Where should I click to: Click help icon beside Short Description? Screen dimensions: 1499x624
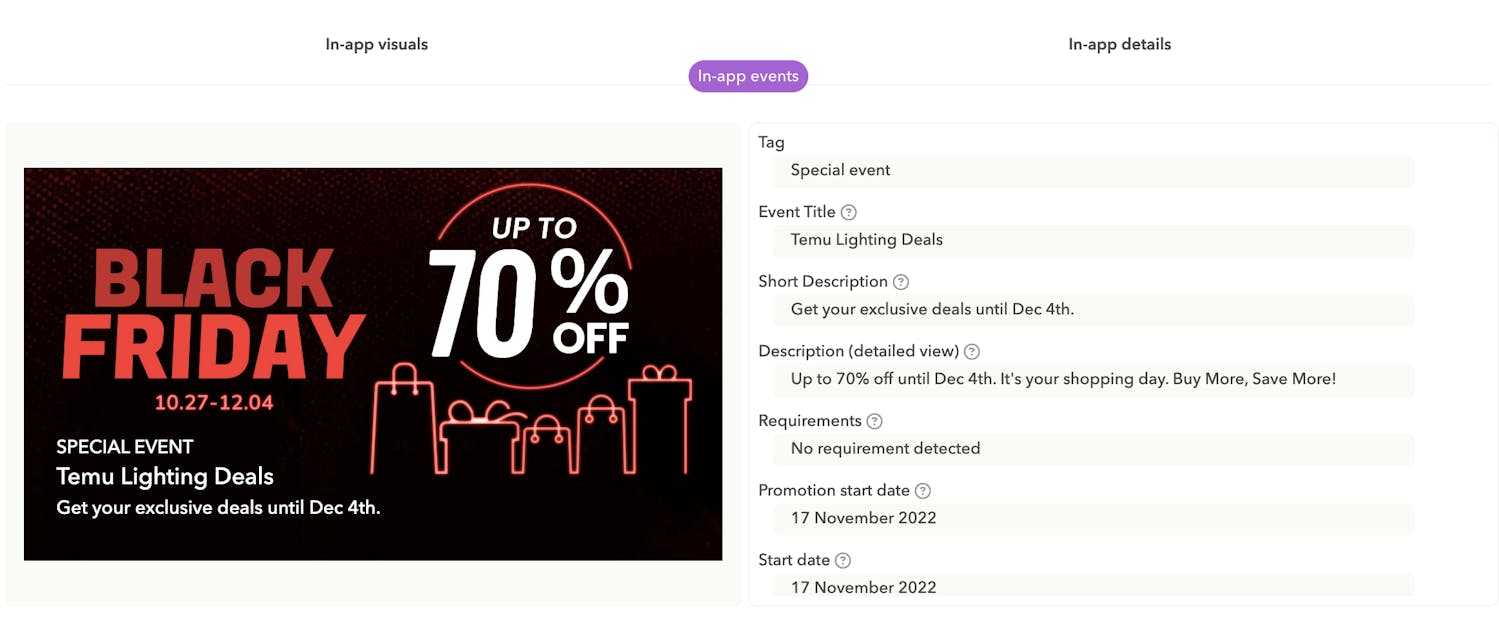pos(901,282)
